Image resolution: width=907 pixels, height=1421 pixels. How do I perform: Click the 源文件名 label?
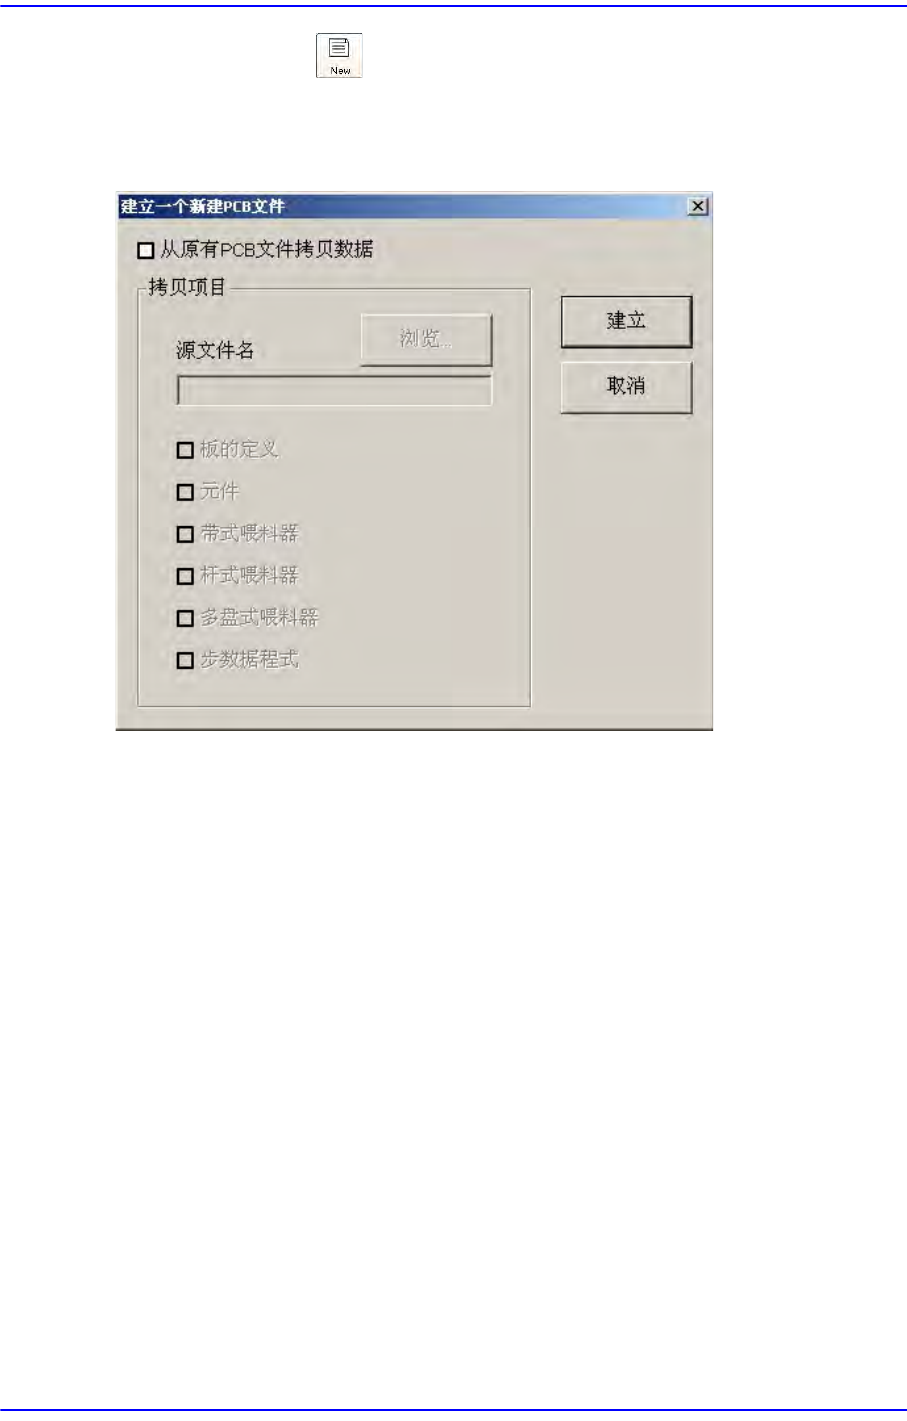point(215,350)
